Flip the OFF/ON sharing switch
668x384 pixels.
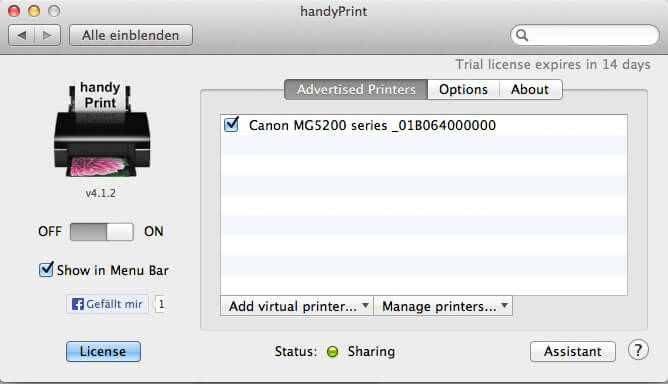click(102, 232)
